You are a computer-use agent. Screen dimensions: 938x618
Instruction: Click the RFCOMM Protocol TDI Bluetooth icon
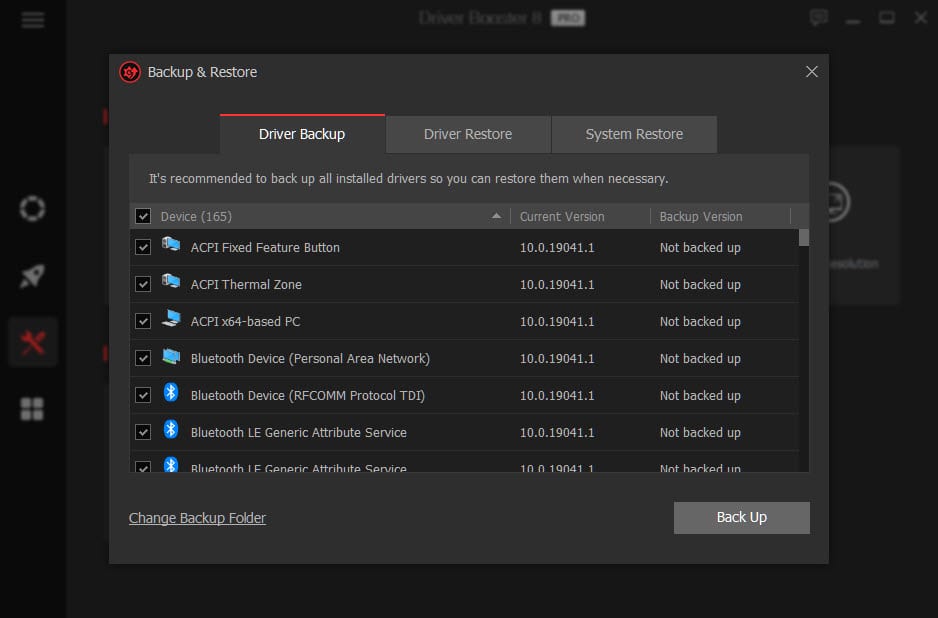pyautogui.click(x=171, y=392)
